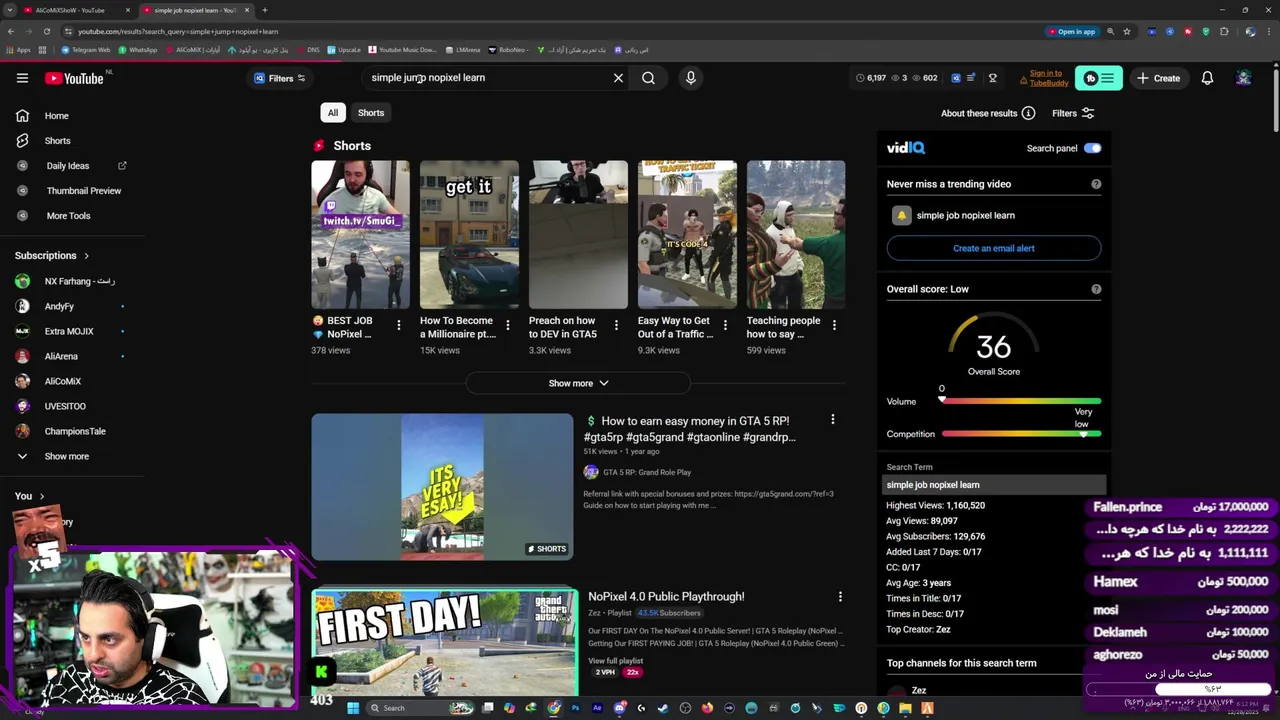Open NoPixel 4.0 Public Playthrough title

click(666, 597)
